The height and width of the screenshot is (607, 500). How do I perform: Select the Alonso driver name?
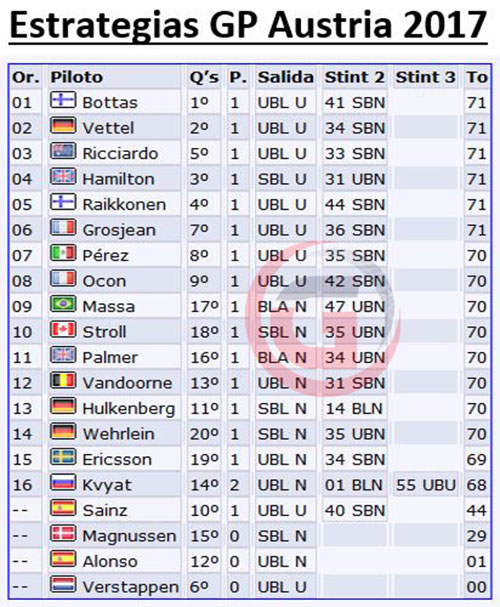pos(110,561)
